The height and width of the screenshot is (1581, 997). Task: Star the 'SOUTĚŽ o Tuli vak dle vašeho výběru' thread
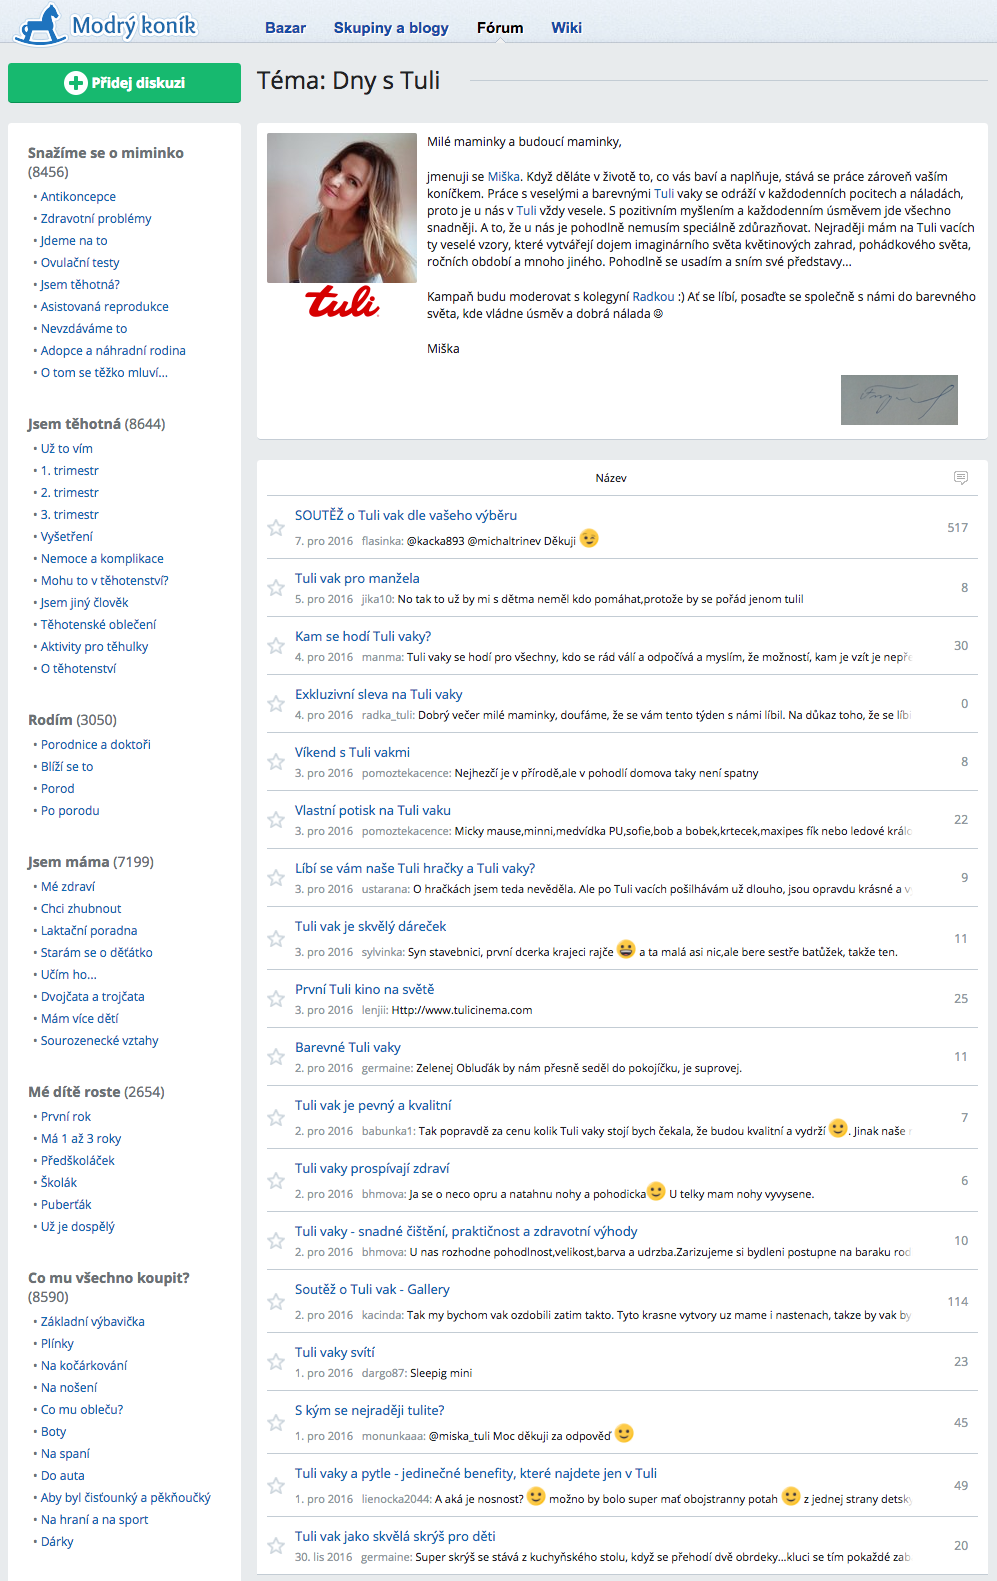click(276, 527)
